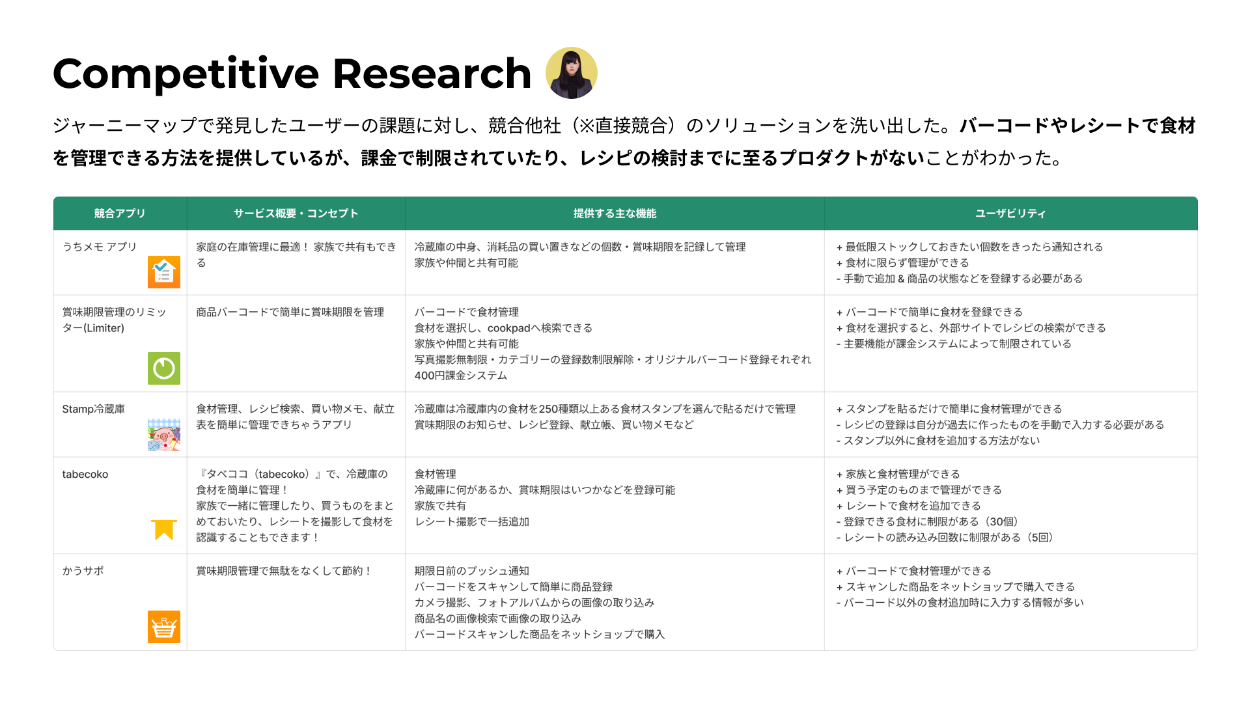Click - レシートの読み込み回数に制限がある（5回） line

(x=945, y=538)
